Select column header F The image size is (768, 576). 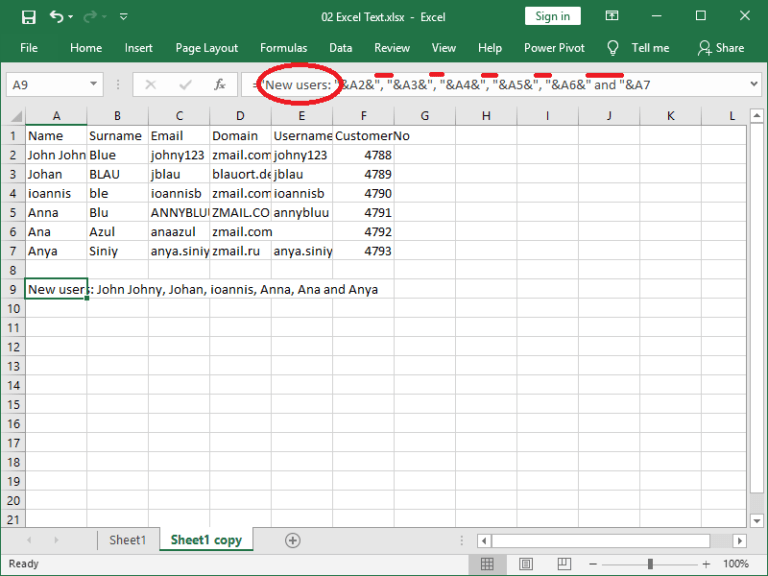(363, 116)
